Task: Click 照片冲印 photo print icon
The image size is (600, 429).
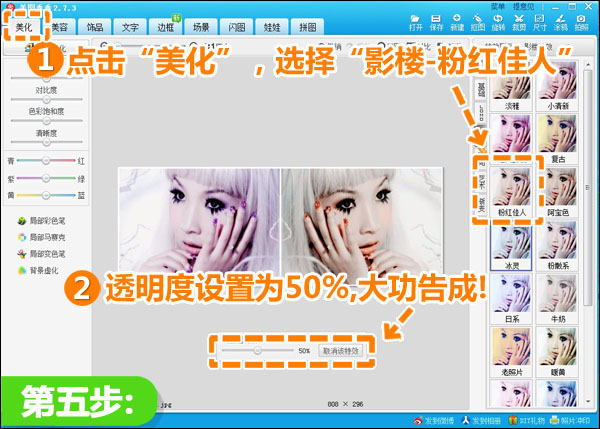Action: click(570, 421)
